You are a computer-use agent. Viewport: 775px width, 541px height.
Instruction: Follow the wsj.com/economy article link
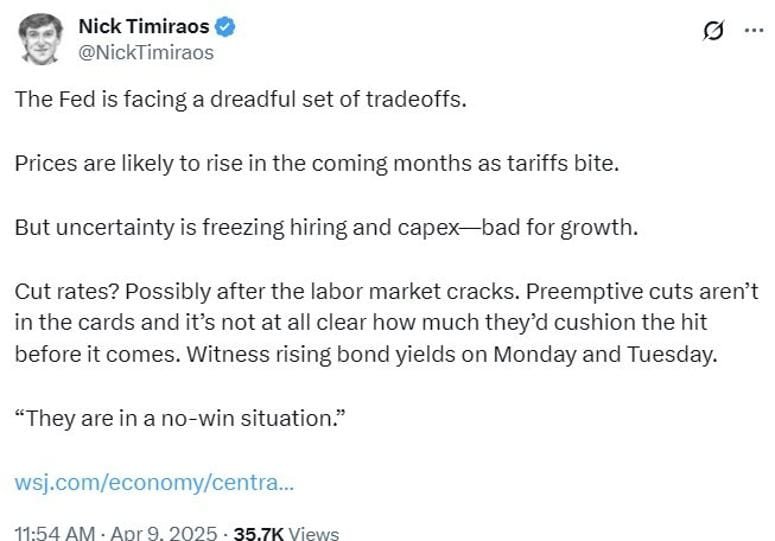coord(154,482)
